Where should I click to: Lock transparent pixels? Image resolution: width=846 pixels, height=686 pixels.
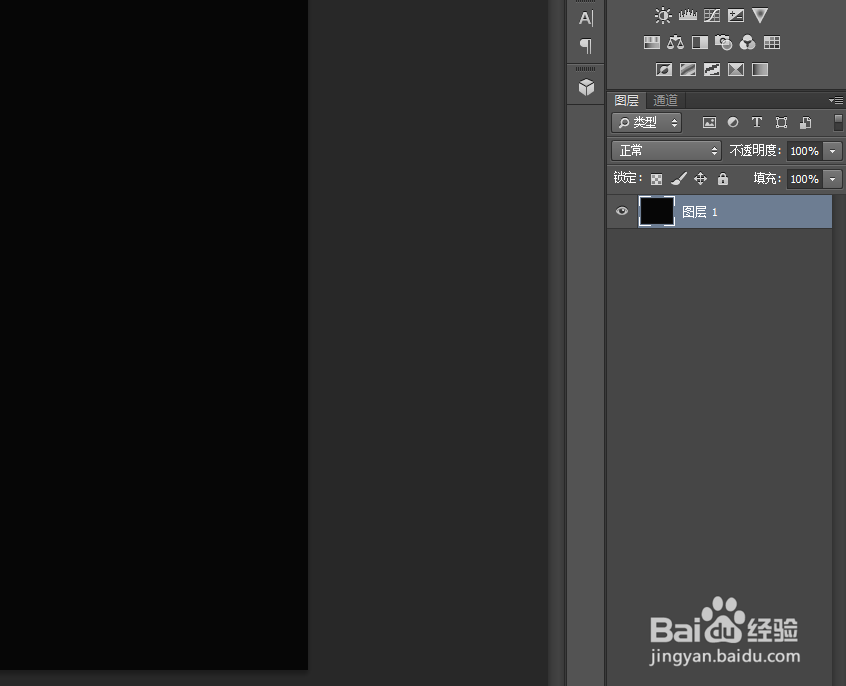[x=656, y=179]
